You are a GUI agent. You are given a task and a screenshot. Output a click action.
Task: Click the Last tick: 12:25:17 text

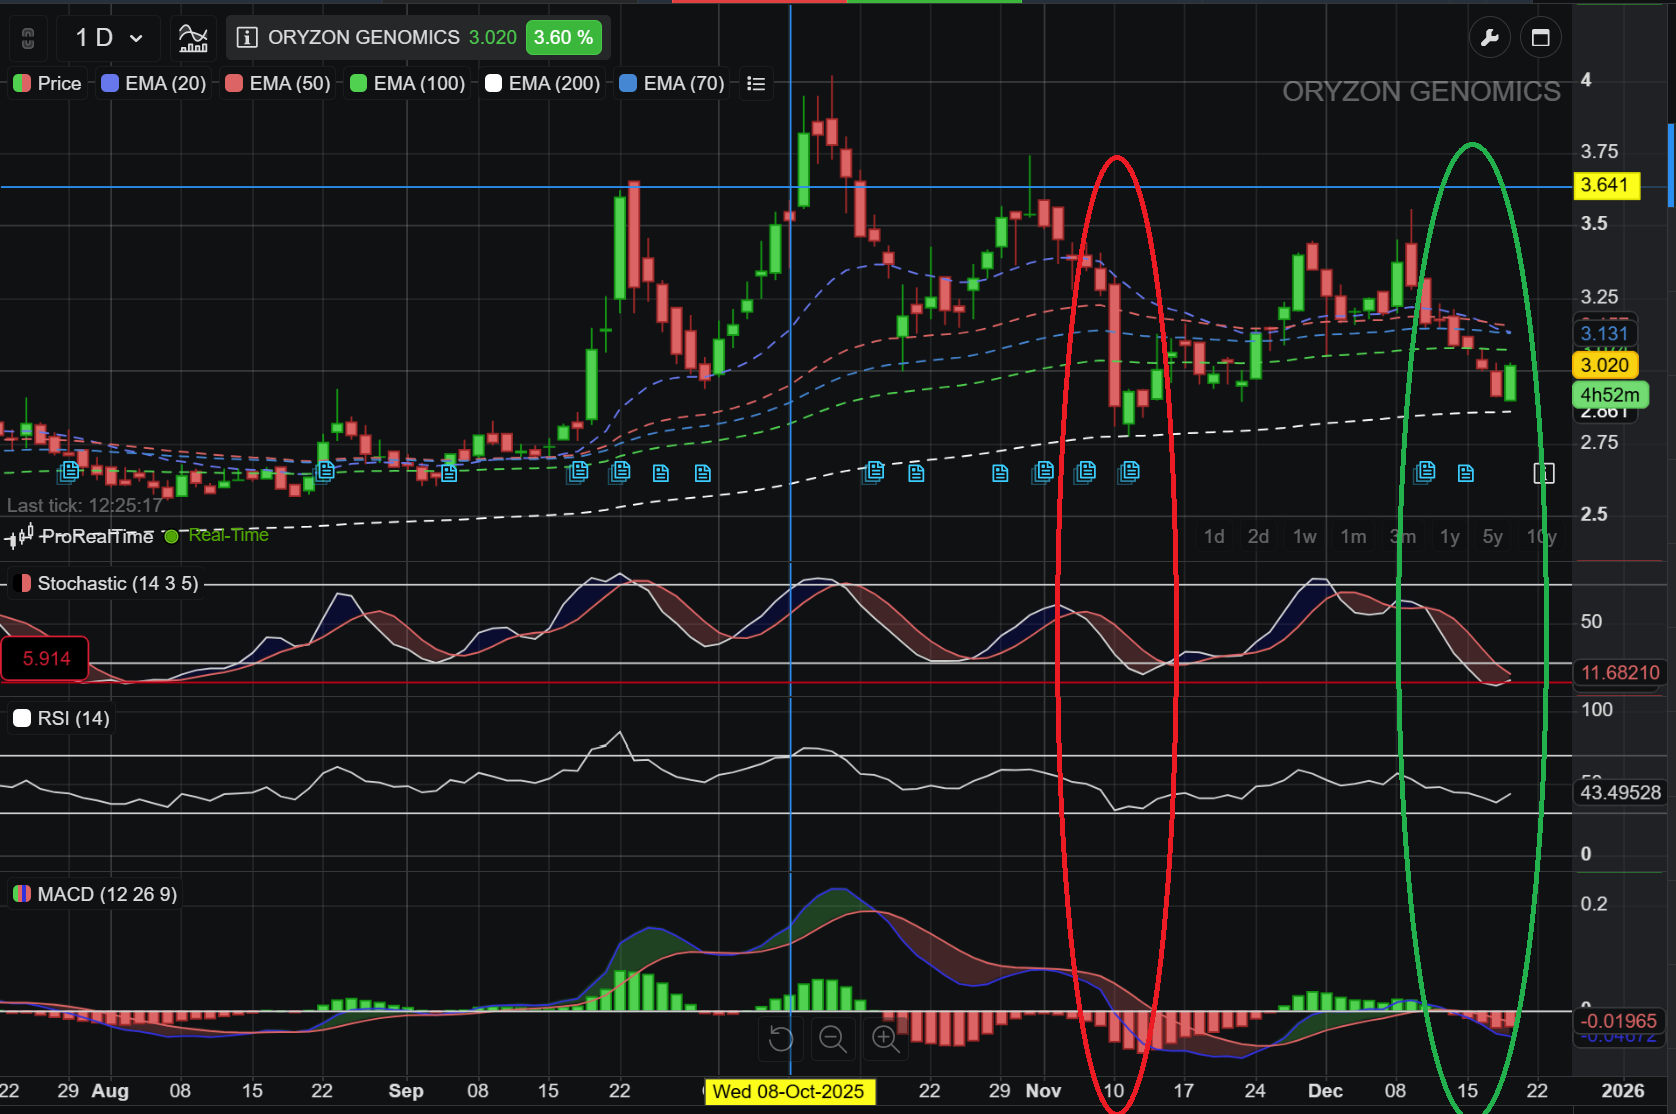[85, 506]
